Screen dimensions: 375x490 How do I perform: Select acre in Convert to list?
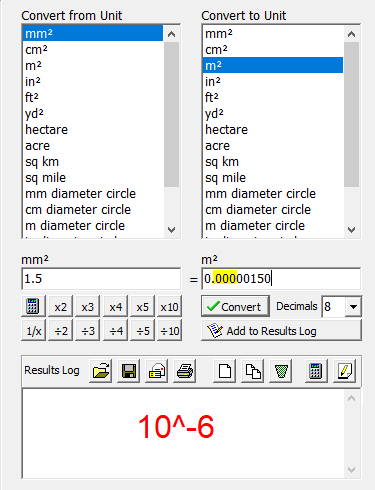(x=273, y=145)
